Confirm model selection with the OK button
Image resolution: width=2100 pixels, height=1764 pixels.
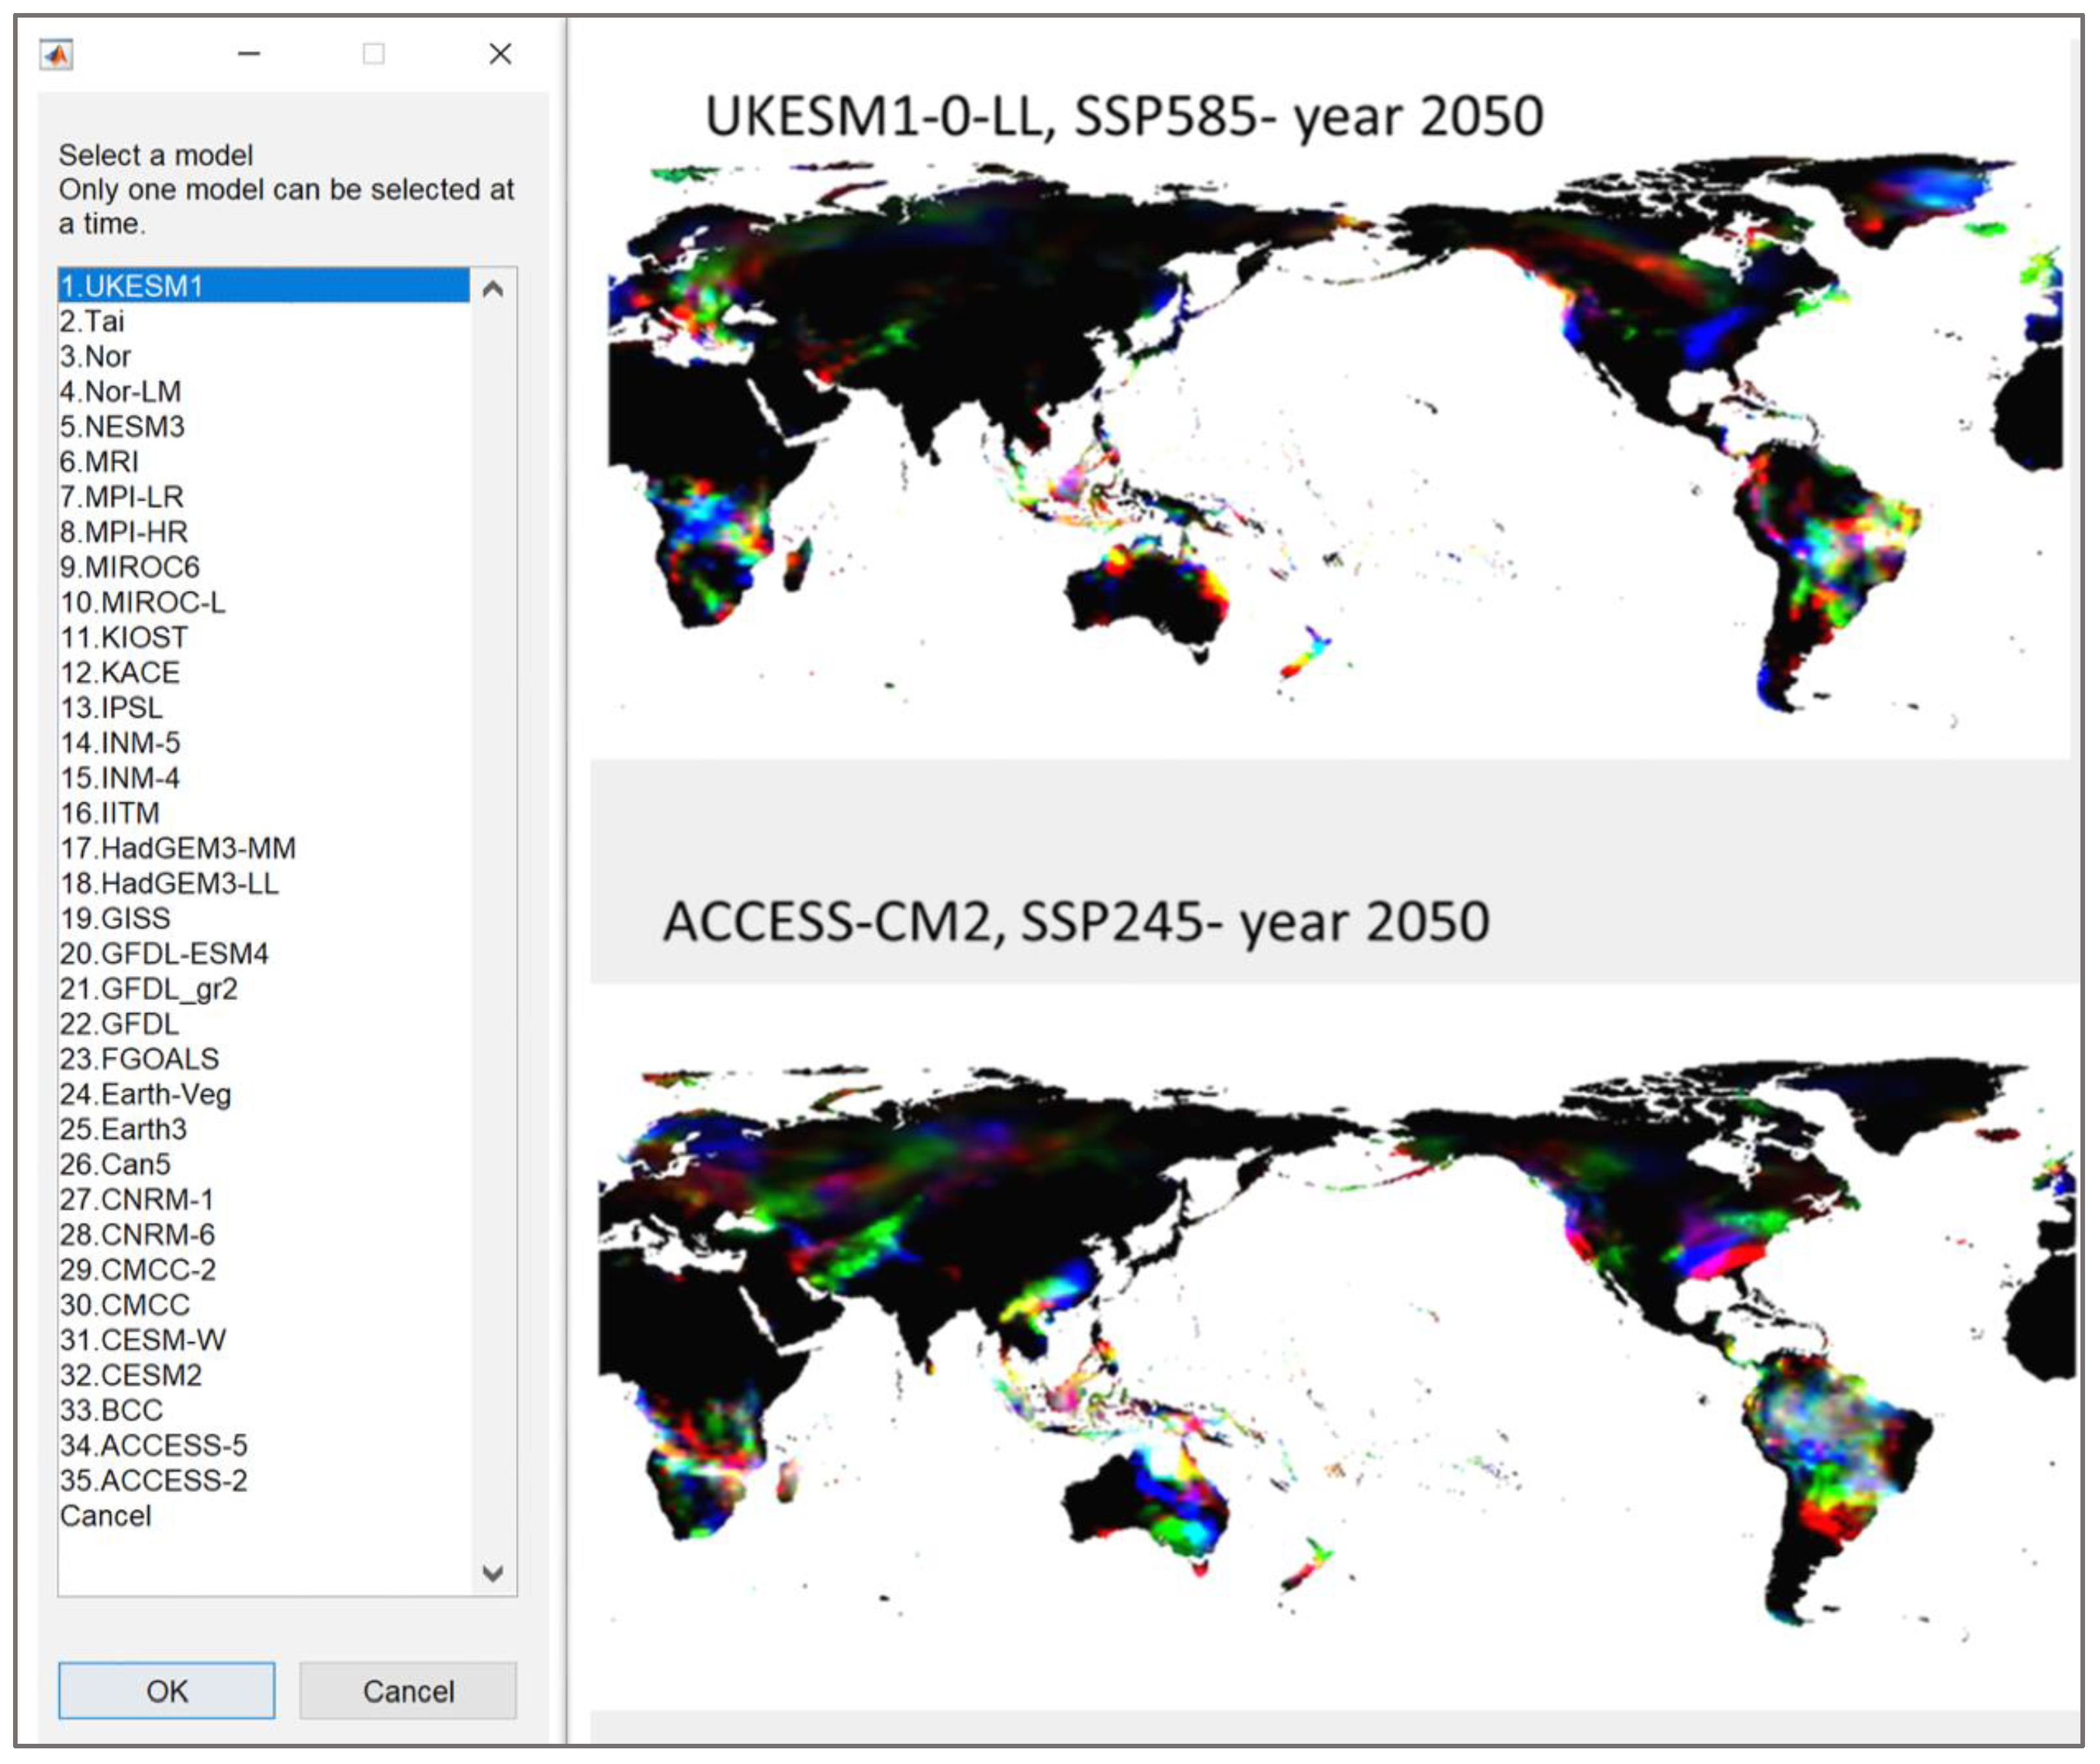(166, 1692)
